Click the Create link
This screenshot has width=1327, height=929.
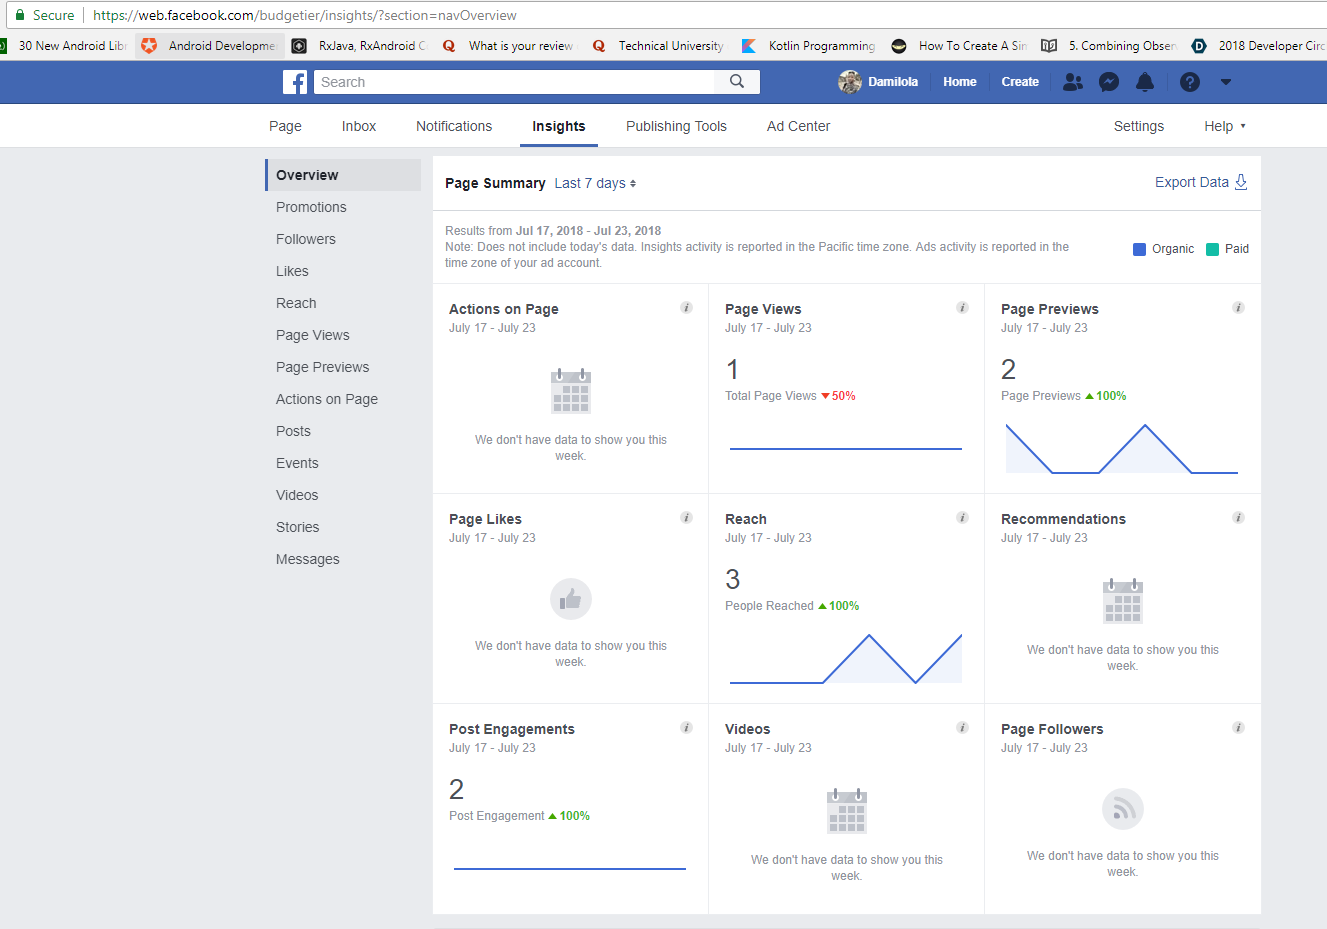(1020, 82)
